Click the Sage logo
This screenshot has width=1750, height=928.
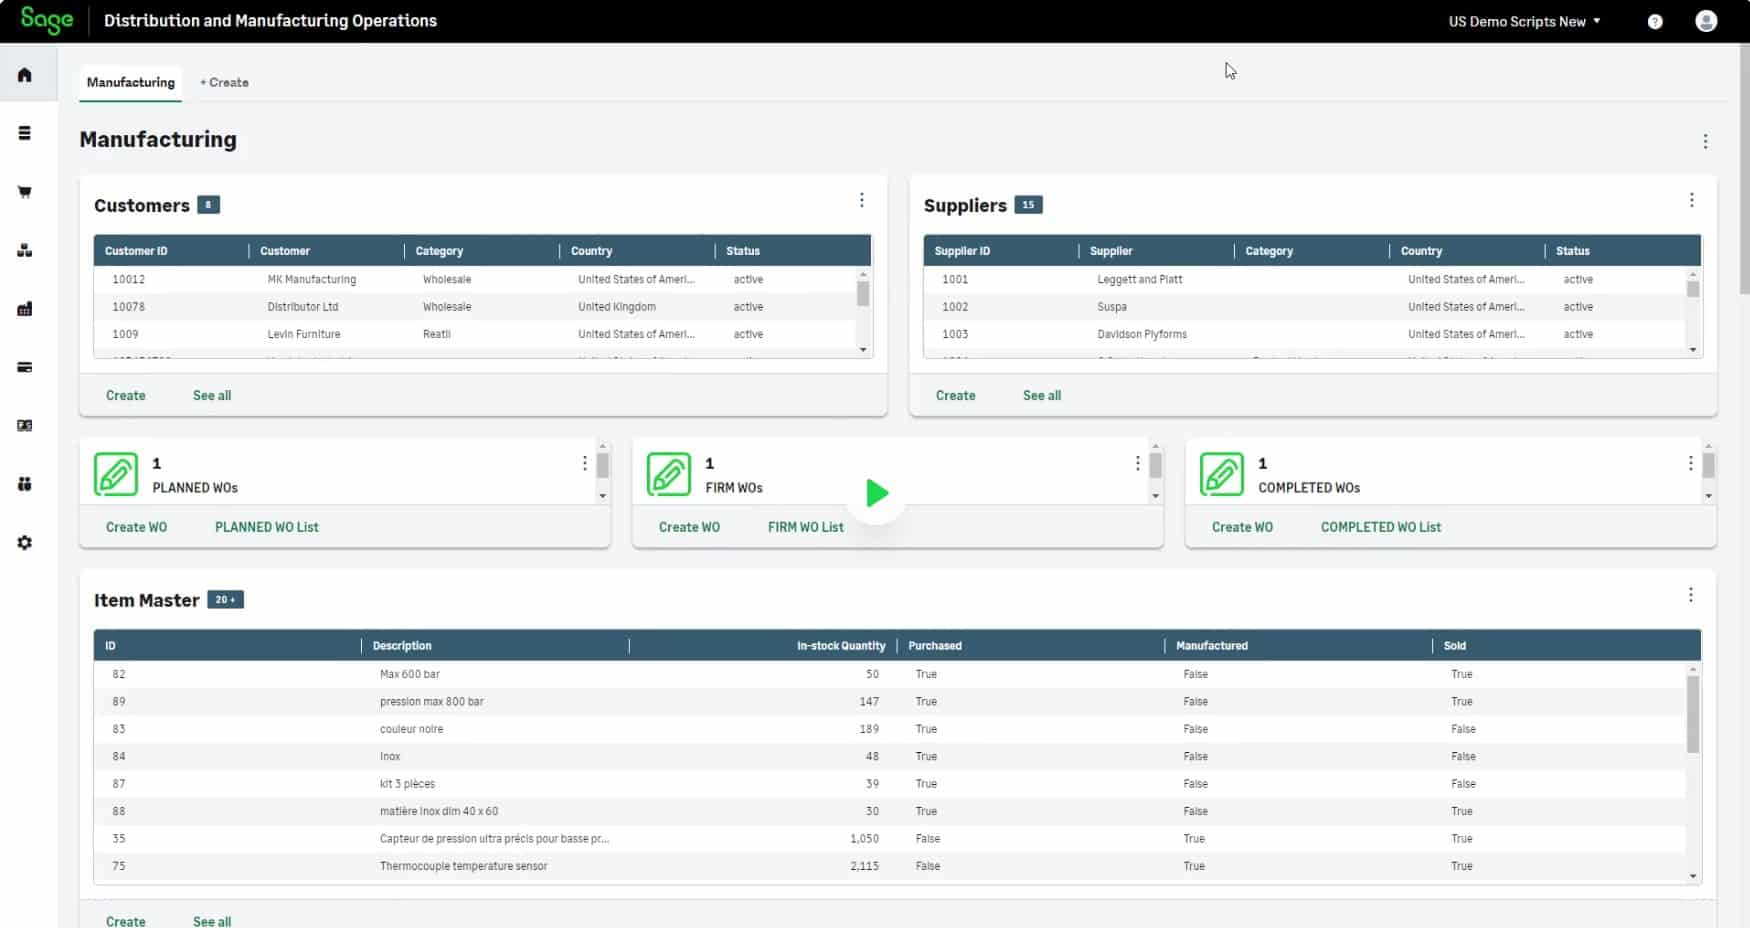click(47, 20)
